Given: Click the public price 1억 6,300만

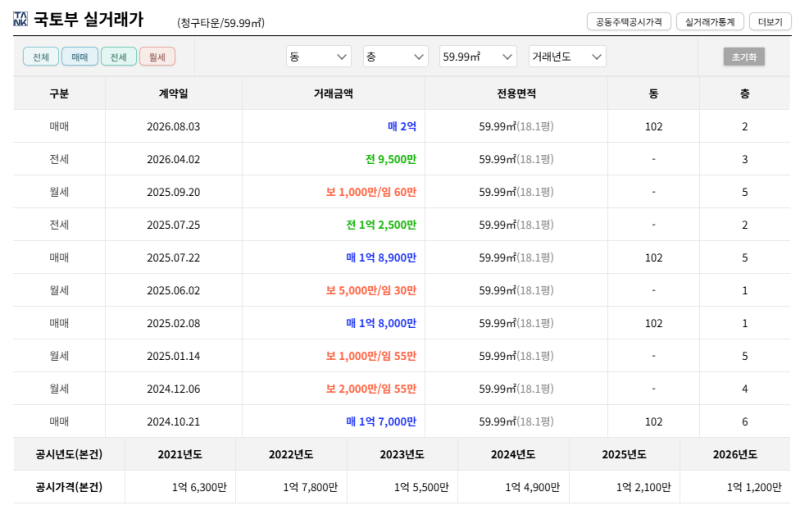Looking at the screenshot, I should (199, 488).
